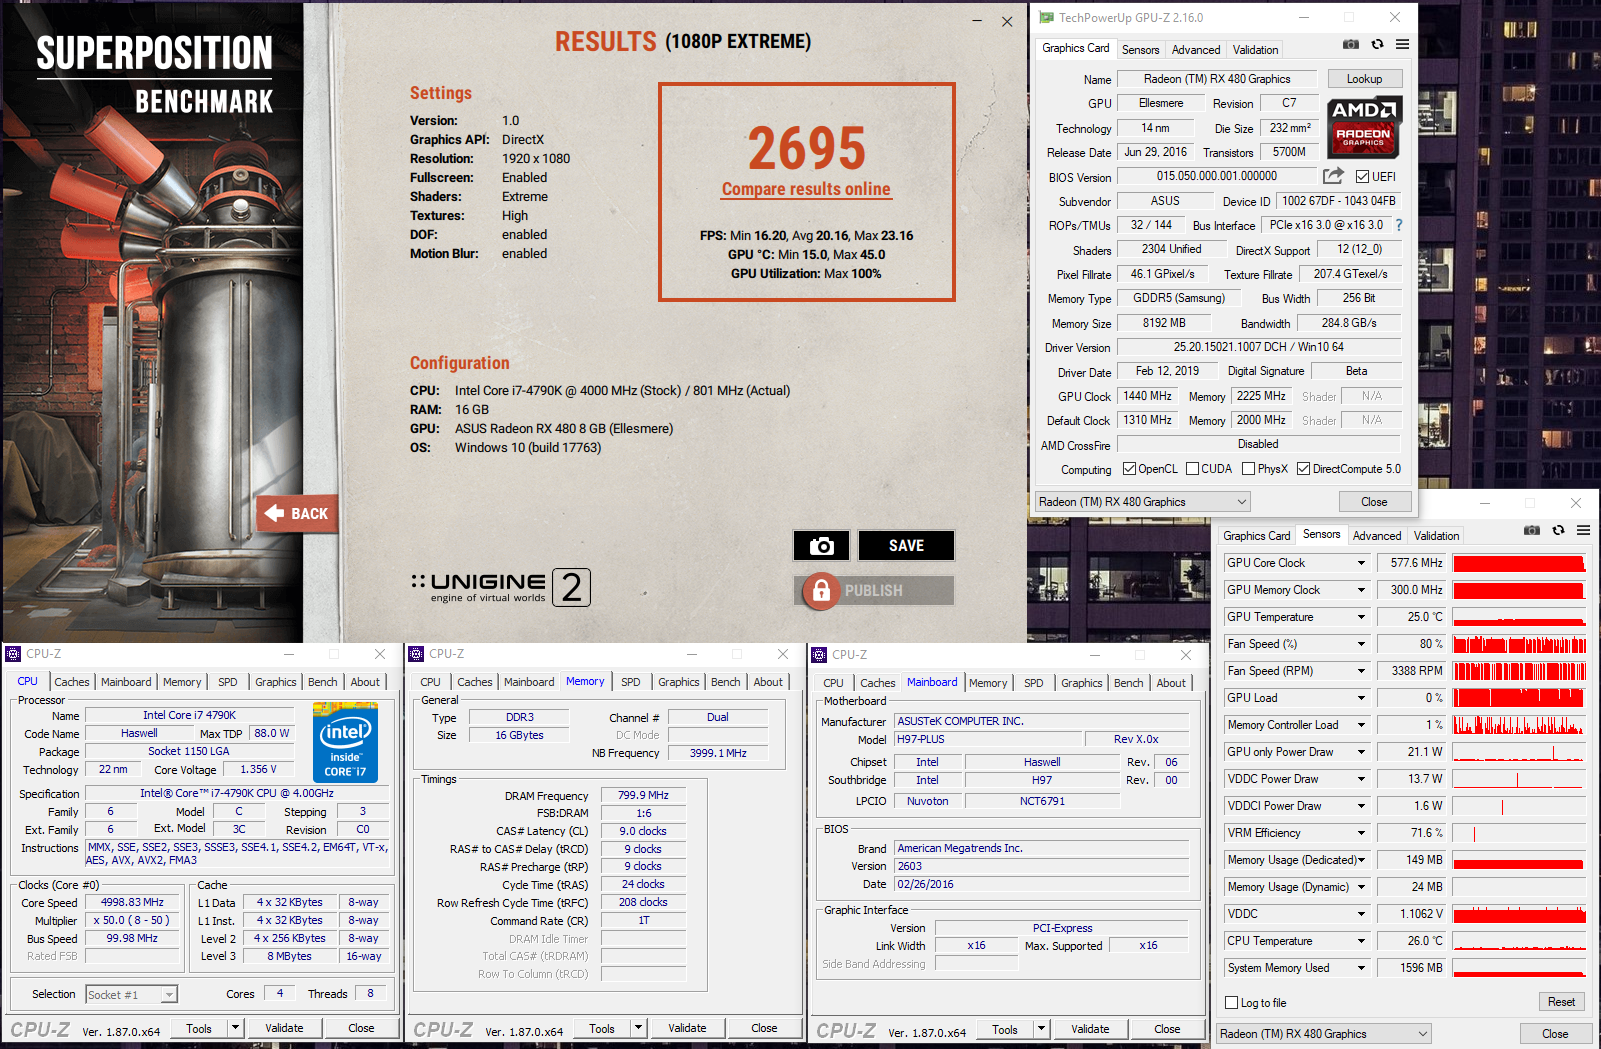Image resolution: width=1601 pixels, height=1049 pixels.
Task: Click the lock icon on Publish button
Action: (x=821, y=591)
